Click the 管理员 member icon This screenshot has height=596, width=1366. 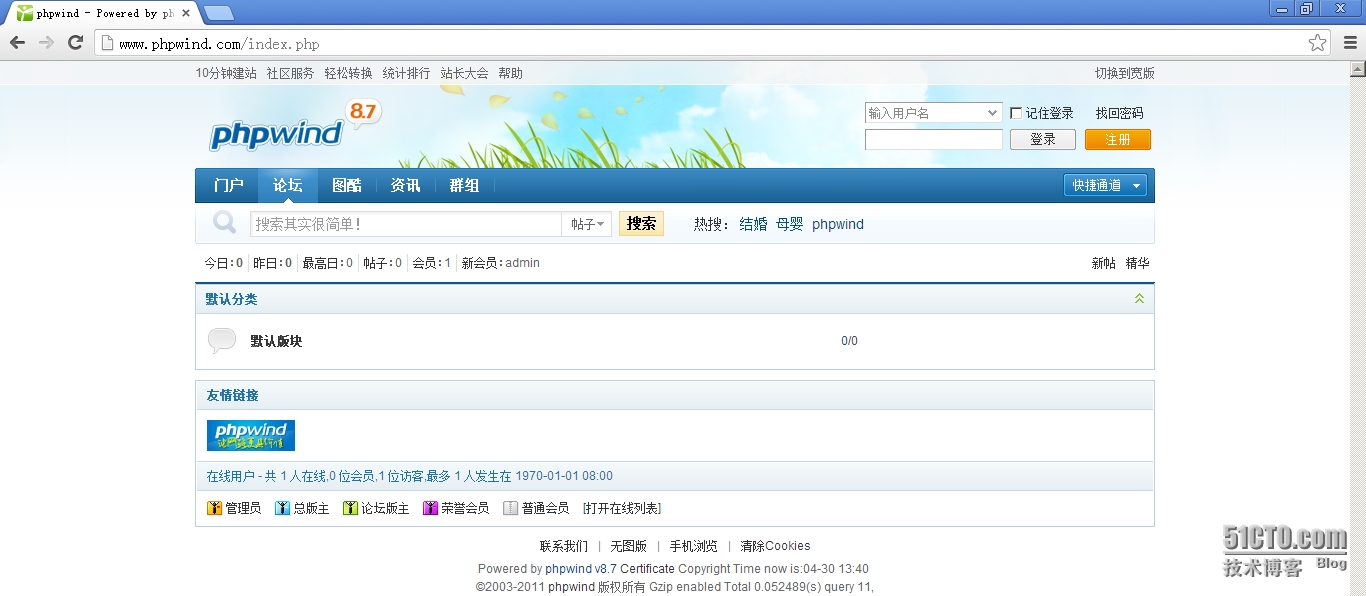pyautogui.click(x=214, y=508)
